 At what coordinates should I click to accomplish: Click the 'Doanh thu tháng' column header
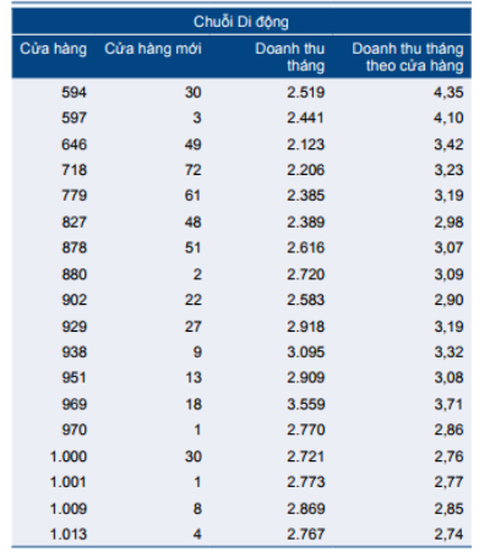pos(290,57)
